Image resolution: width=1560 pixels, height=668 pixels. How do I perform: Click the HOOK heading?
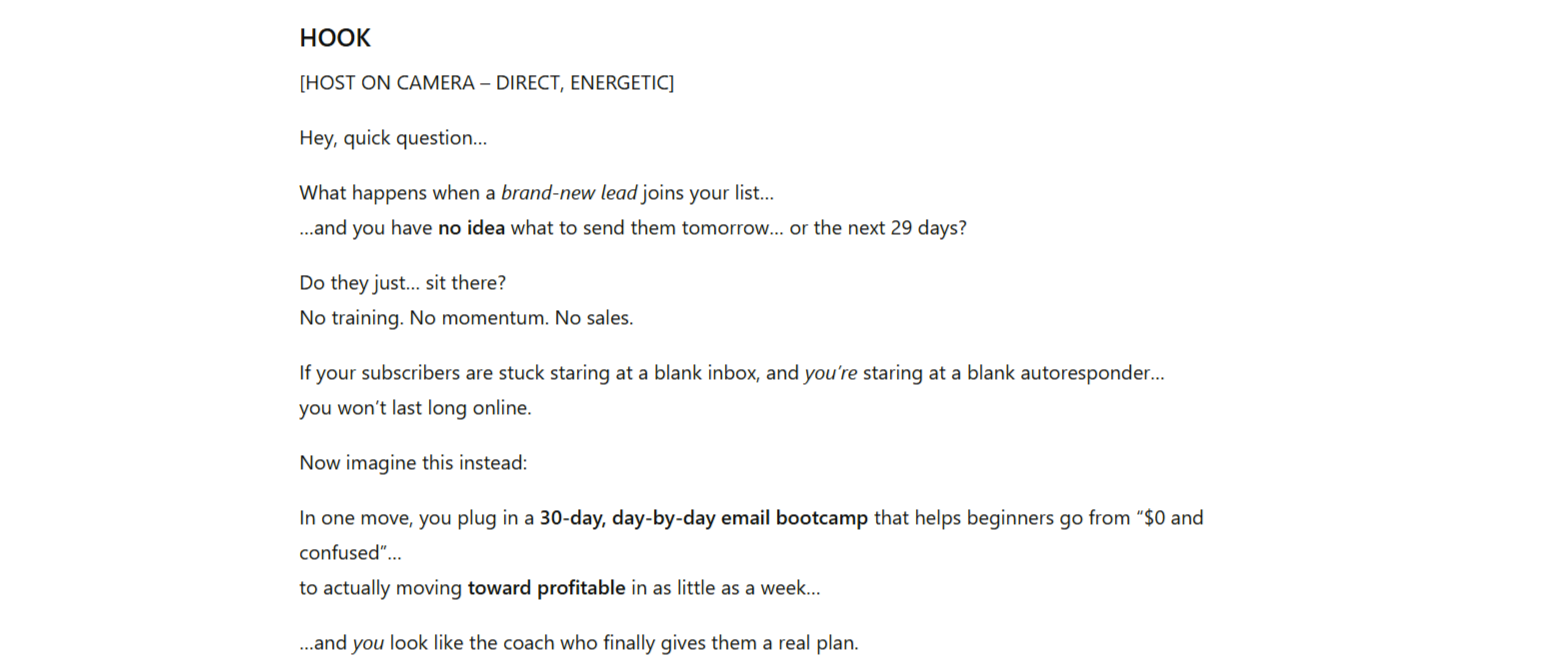pyautogui.click(x=335, y=38)
